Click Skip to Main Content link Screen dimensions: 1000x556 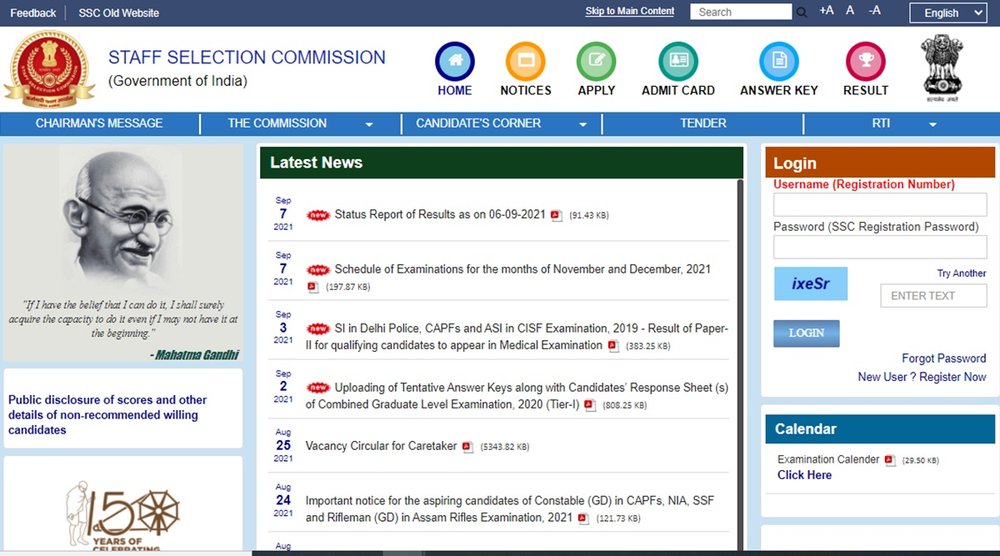[x=629, y=11]
